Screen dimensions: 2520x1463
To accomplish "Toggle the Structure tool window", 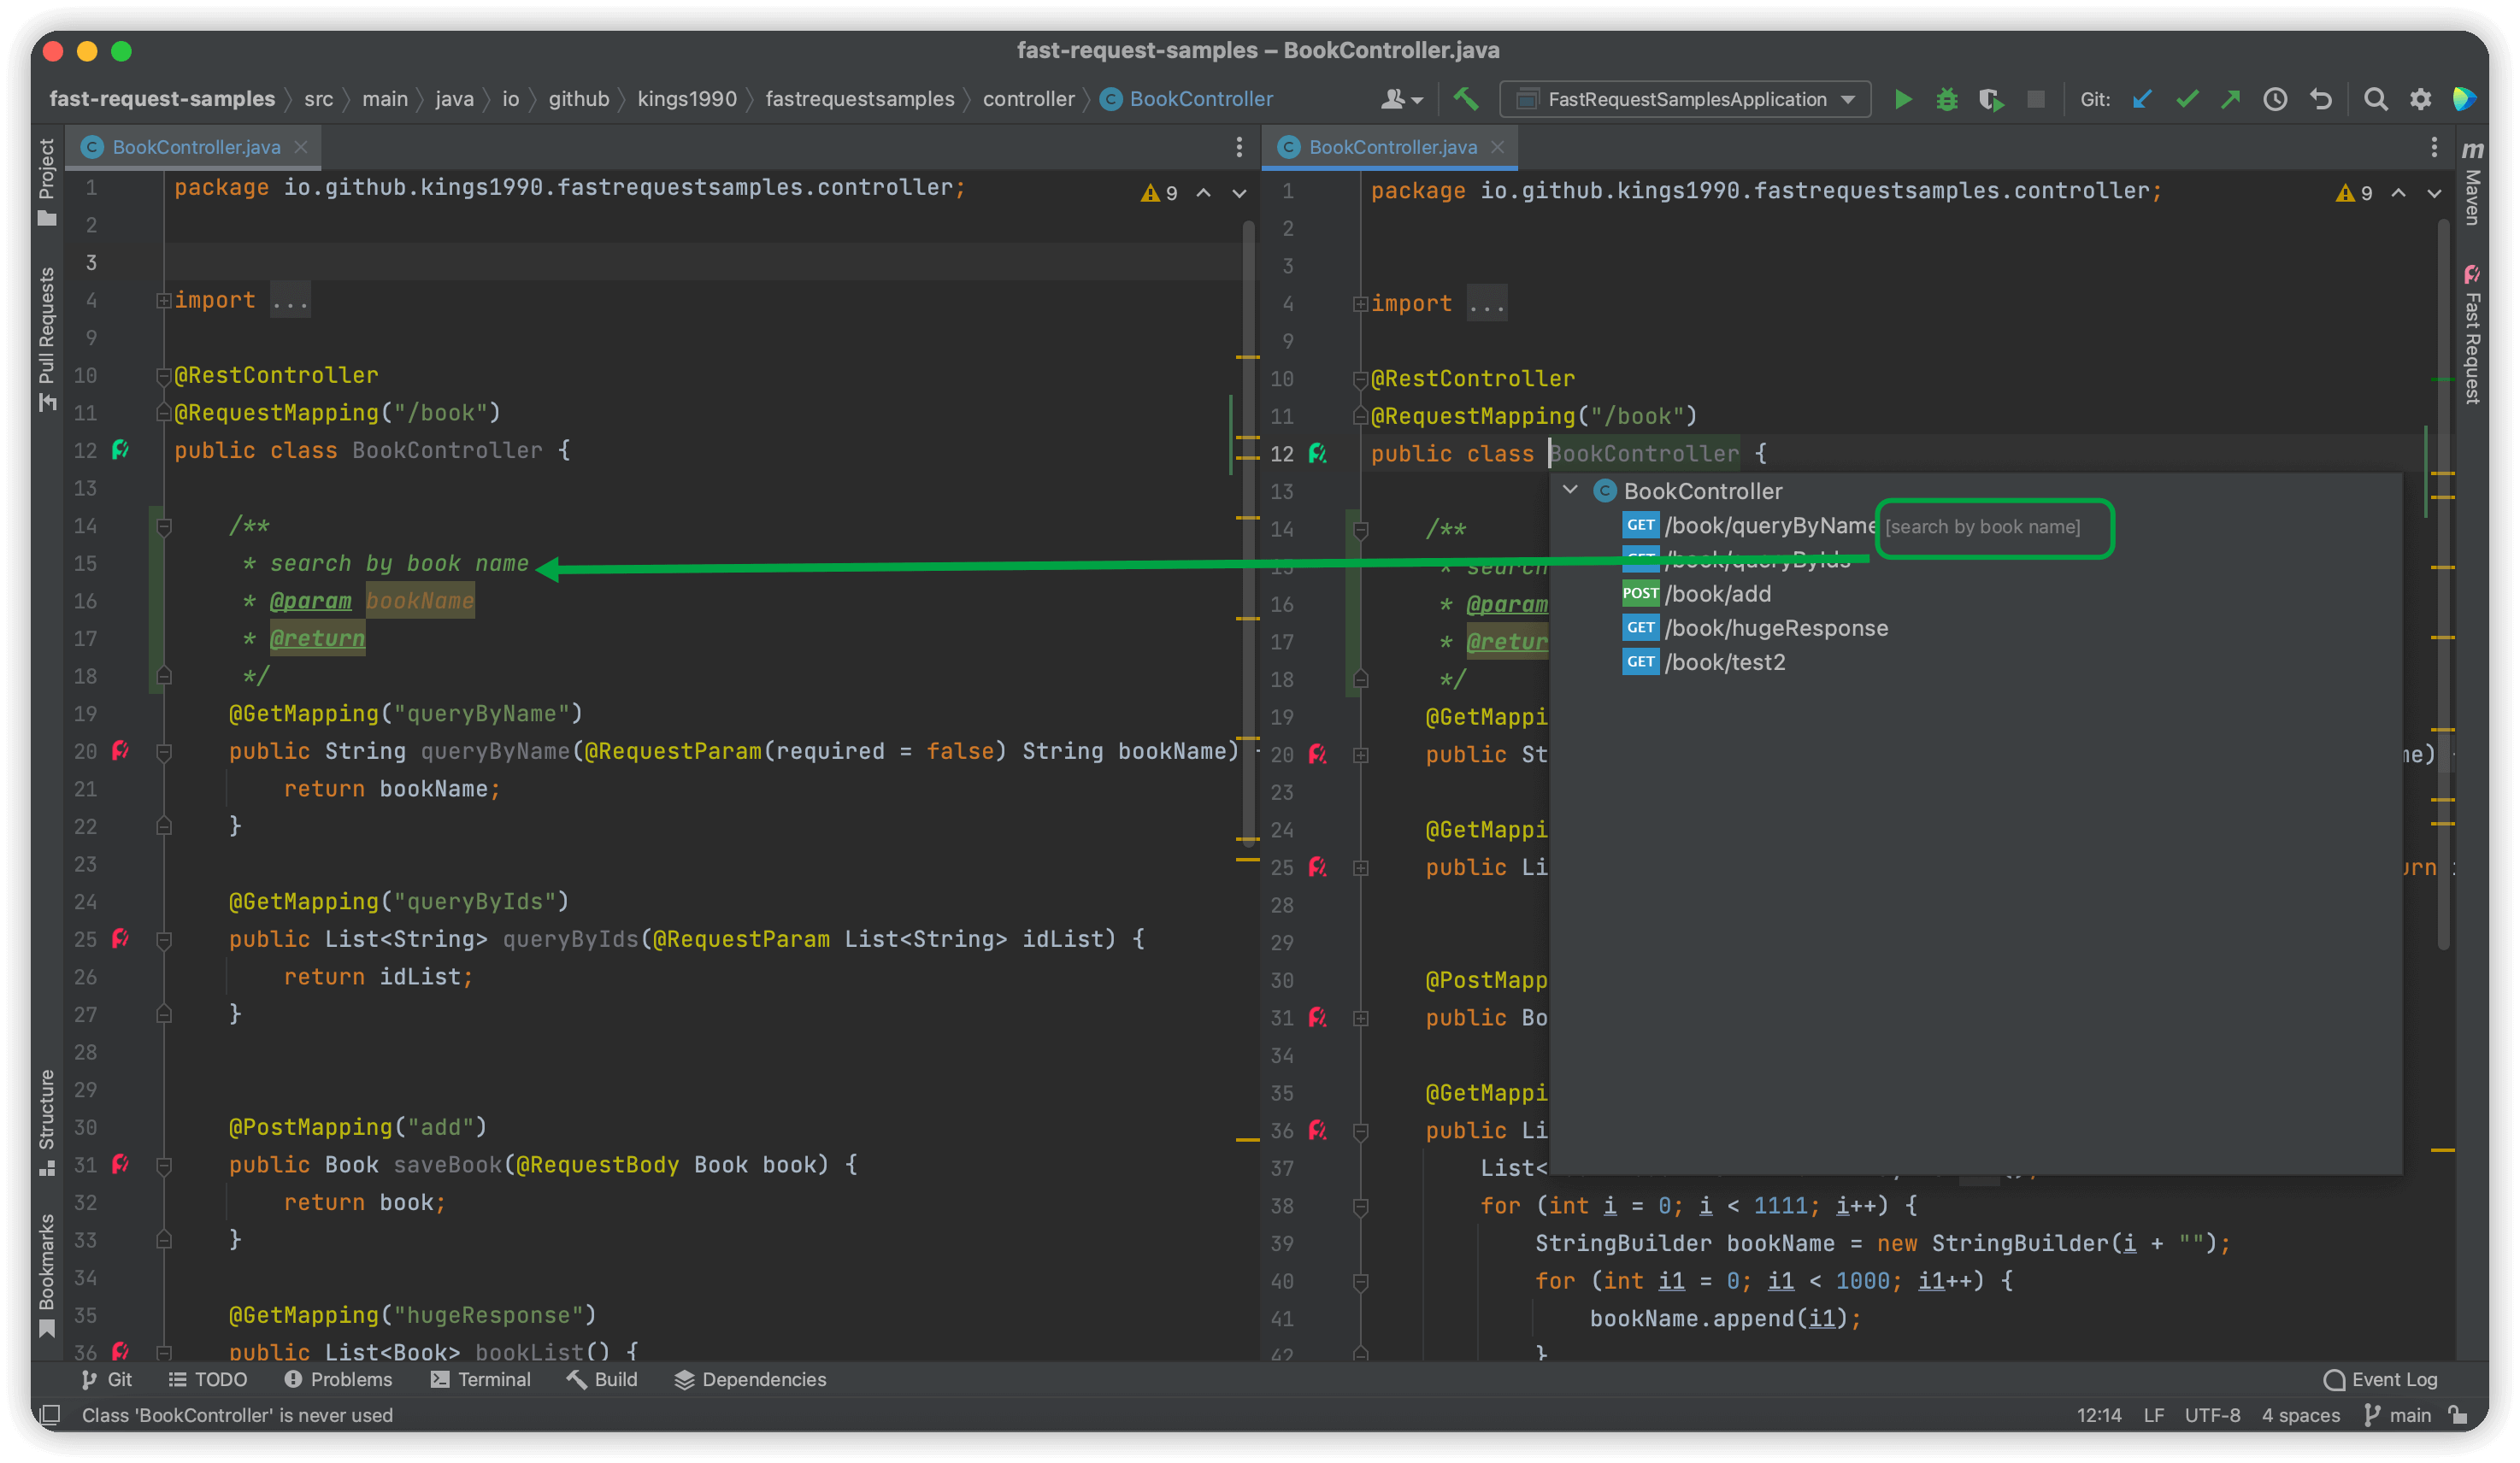I will click(46, 1120).
